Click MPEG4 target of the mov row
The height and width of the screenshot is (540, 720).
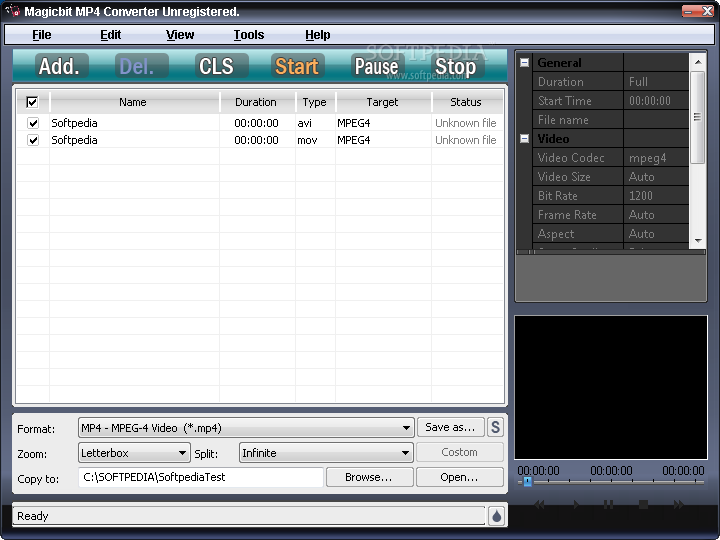point(354,140)
